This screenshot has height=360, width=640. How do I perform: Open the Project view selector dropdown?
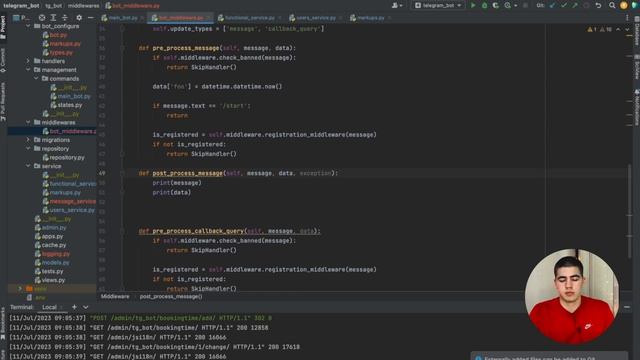coord(20,18)
